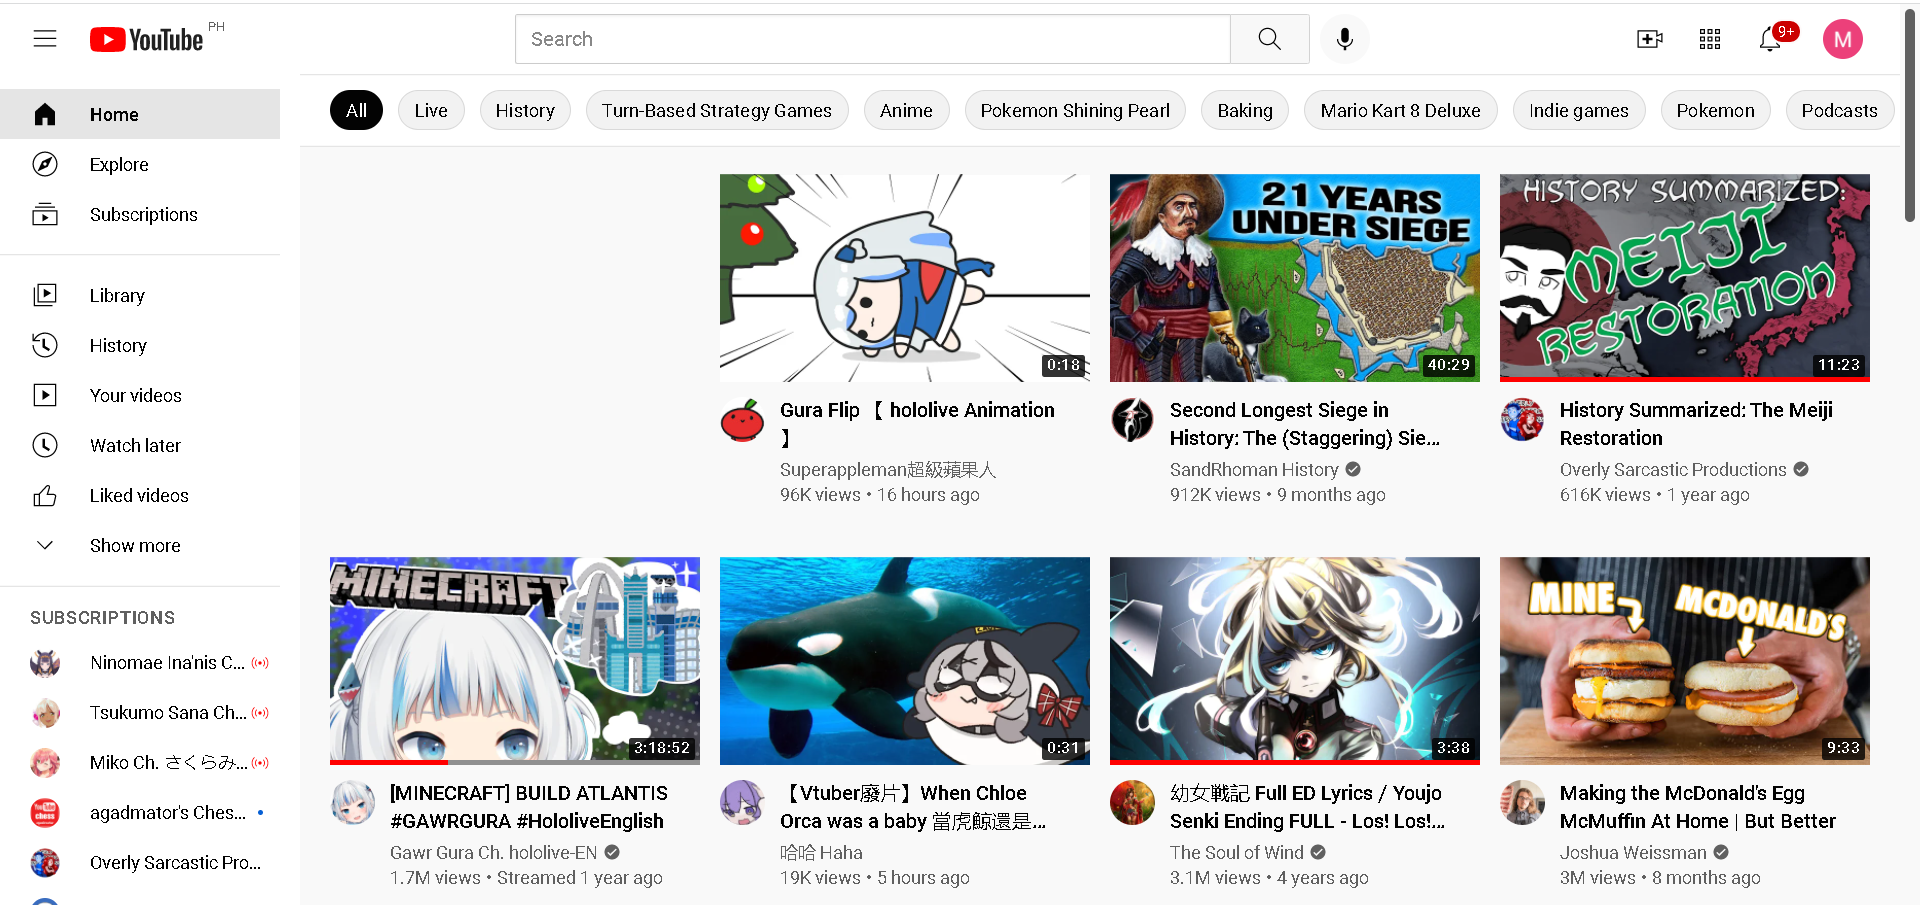Open Superappleman channel name link
This screenshot has width=1920, height=905.
[x=888, y=470]
